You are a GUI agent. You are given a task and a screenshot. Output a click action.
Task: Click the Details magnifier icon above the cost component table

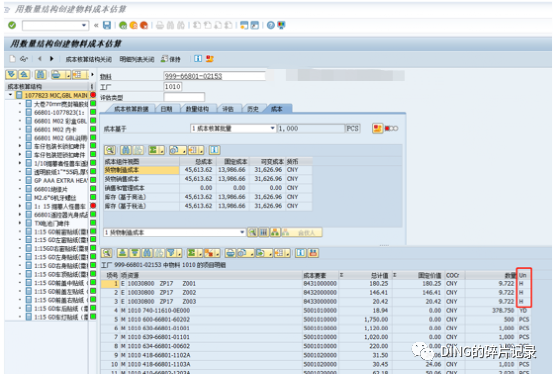pyautogui.click(x=110, y=150)
